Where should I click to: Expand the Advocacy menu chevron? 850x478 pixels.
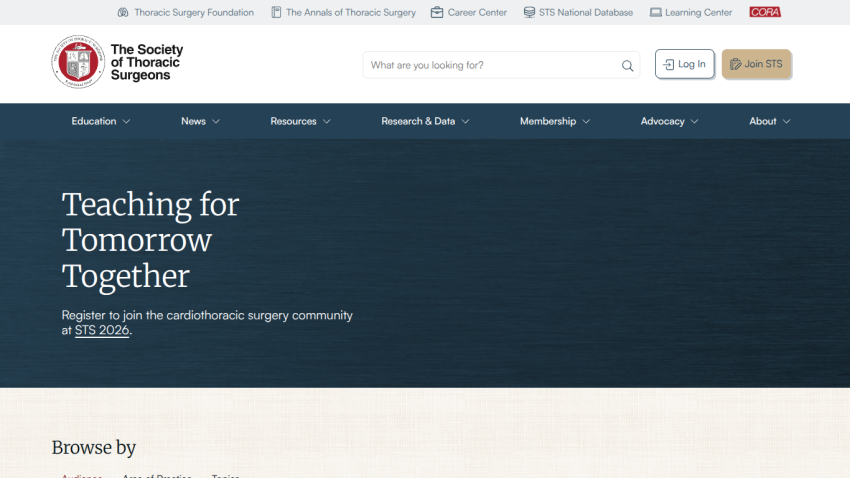tap(694, 121)
